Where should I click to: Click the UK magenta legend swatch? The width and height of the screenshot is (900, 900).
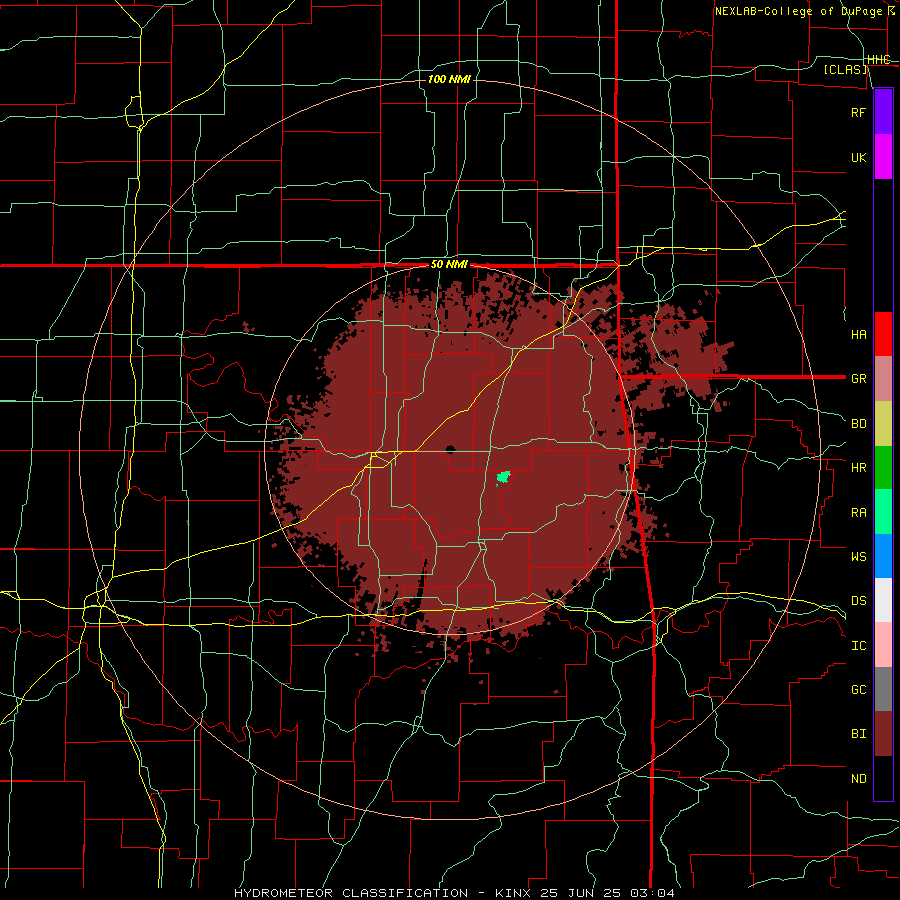coord(883,157)
